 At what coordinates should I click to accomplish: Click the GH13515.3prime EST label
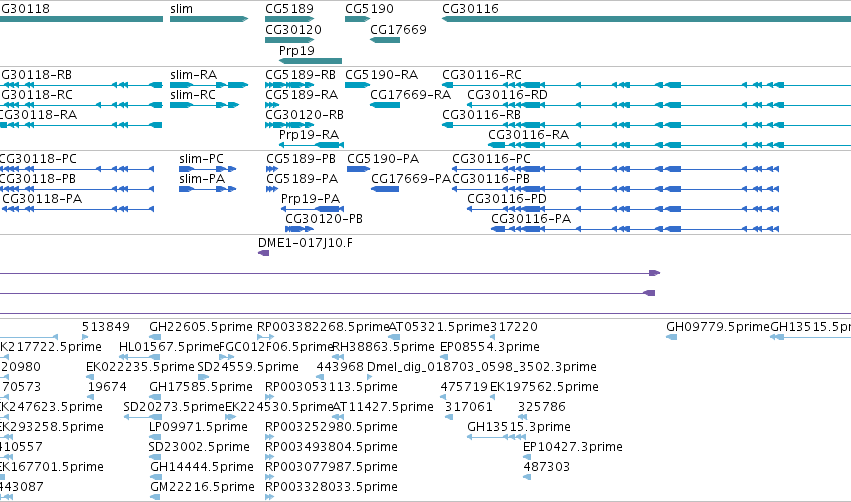[519, 428]
